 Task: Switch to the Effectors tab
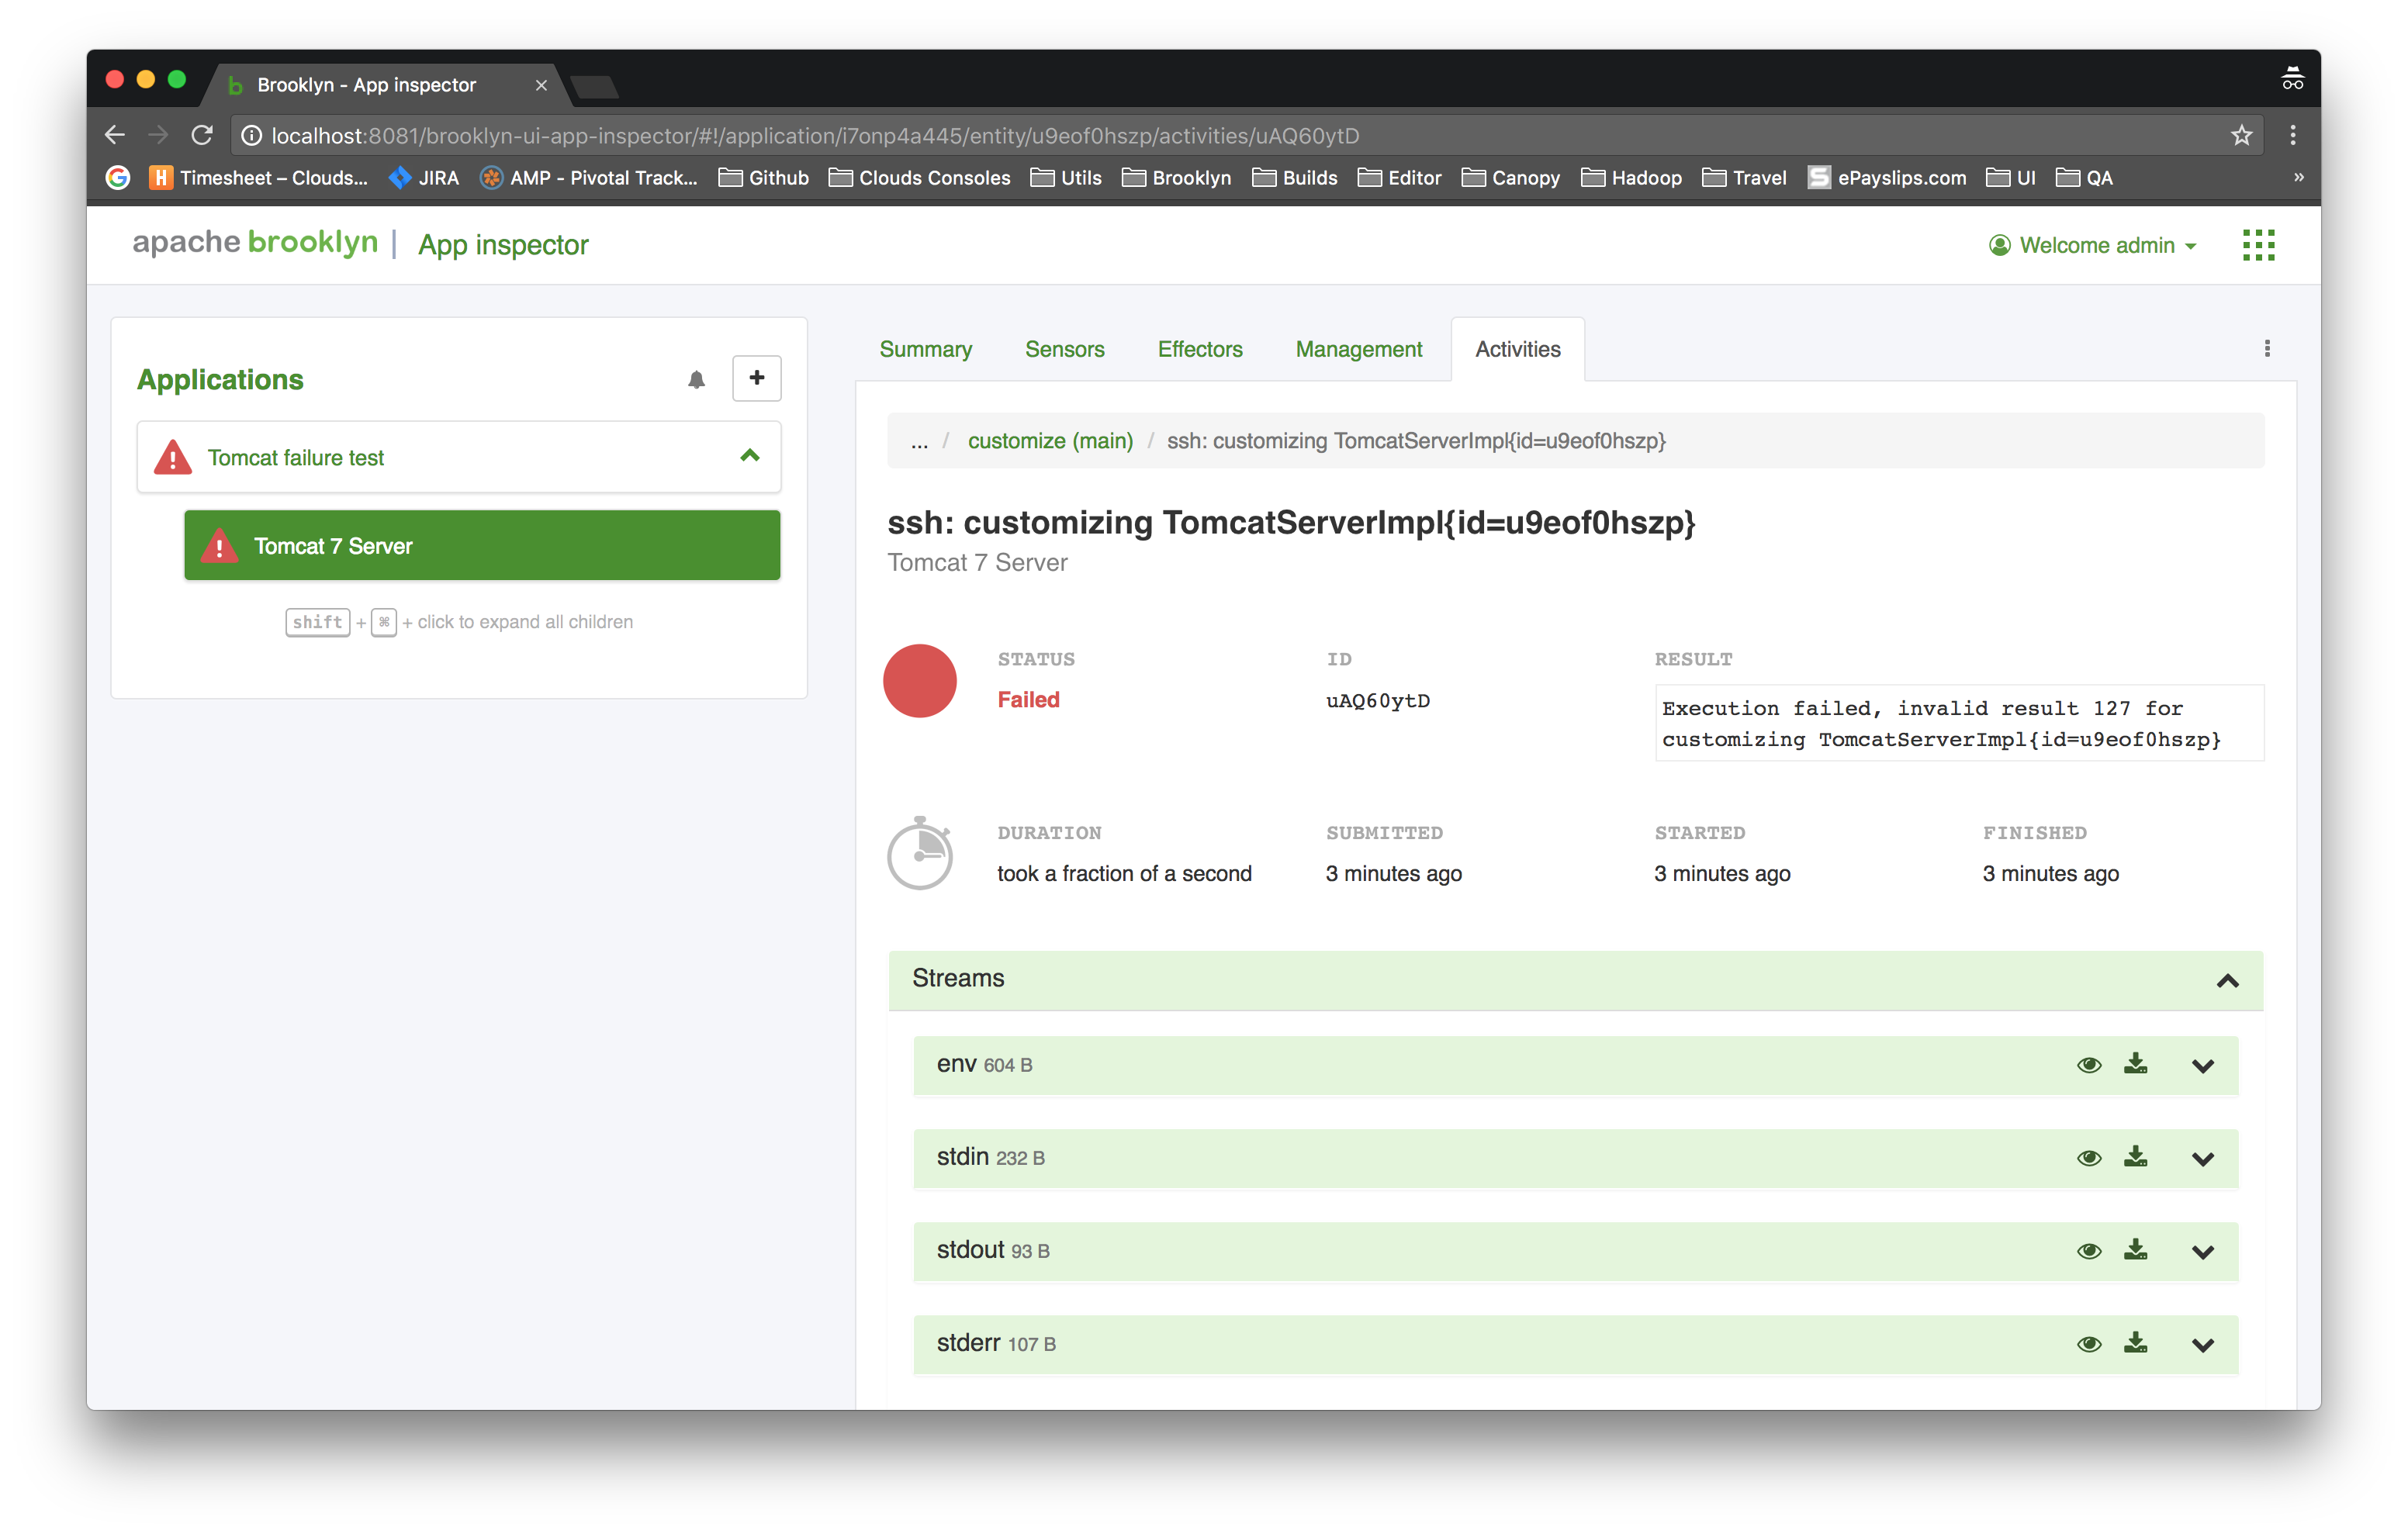1199,349
